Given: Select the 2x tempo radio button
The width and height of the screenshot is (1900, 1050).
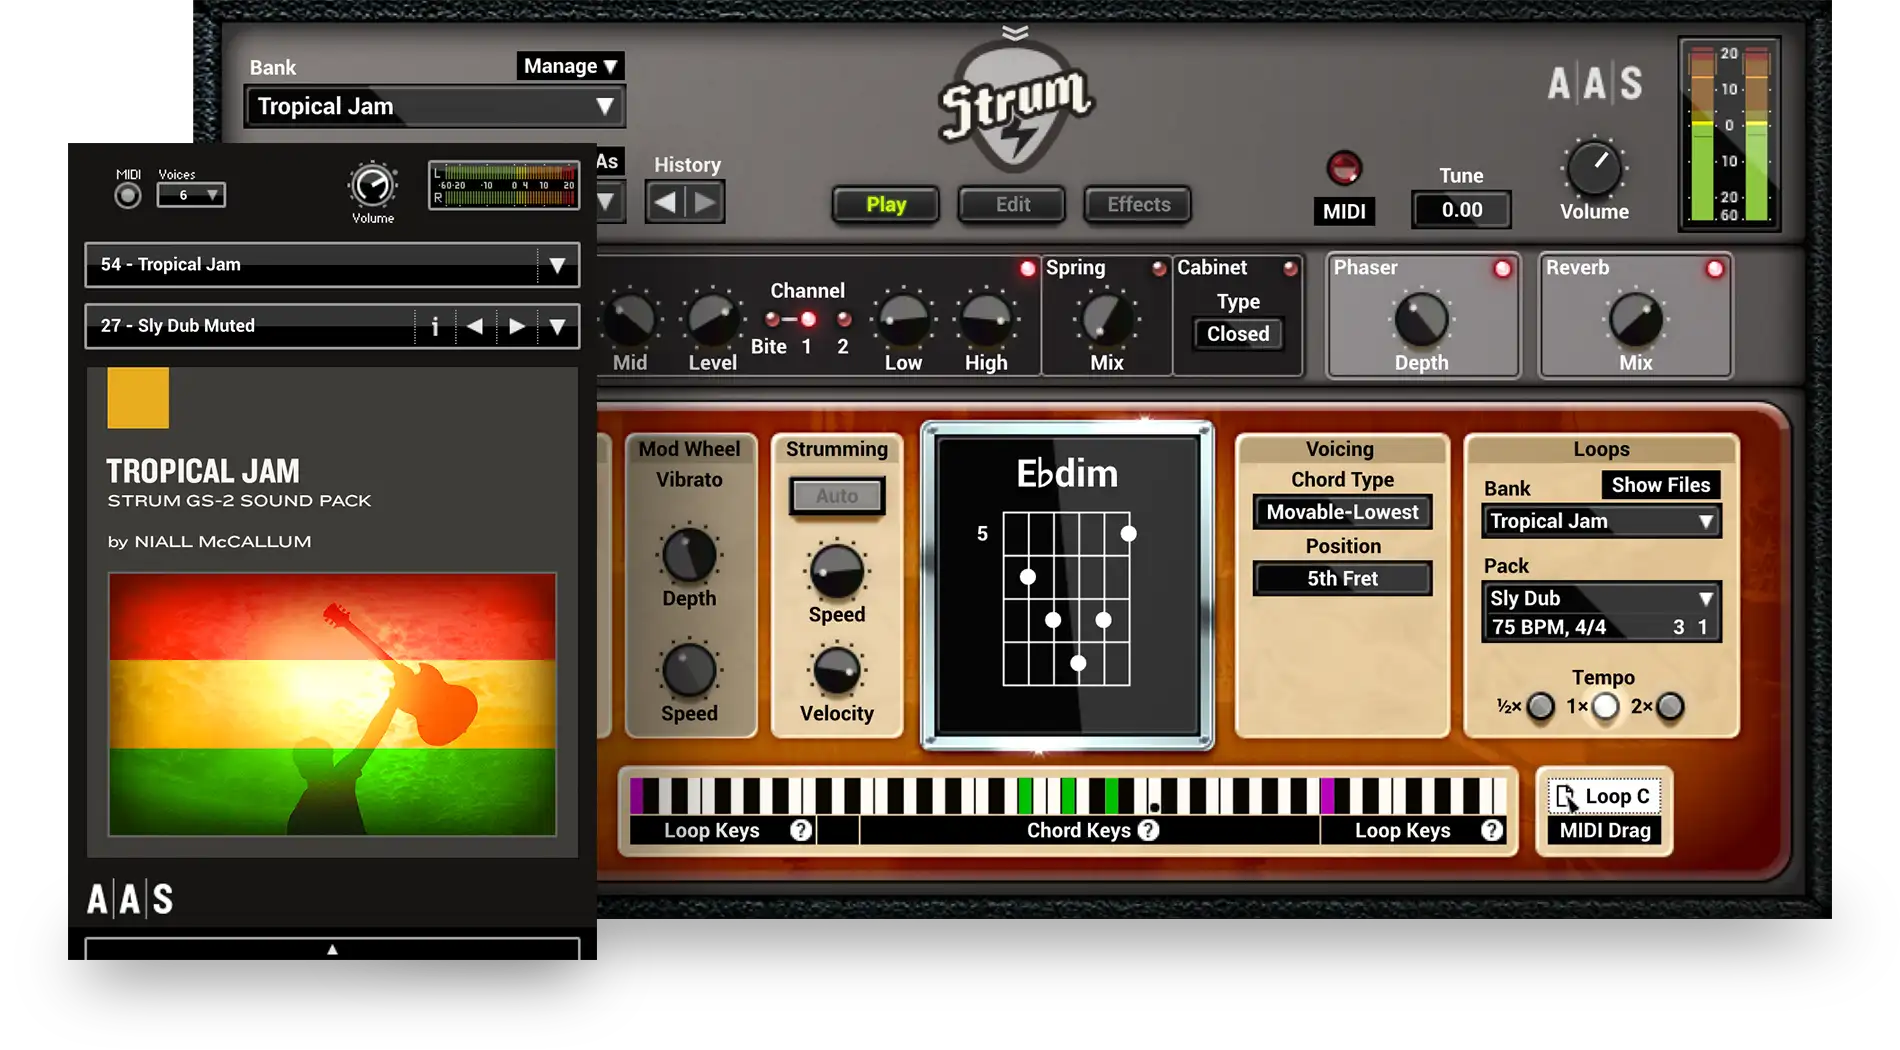Looking at the screenshot, I should click(1670, 707).
